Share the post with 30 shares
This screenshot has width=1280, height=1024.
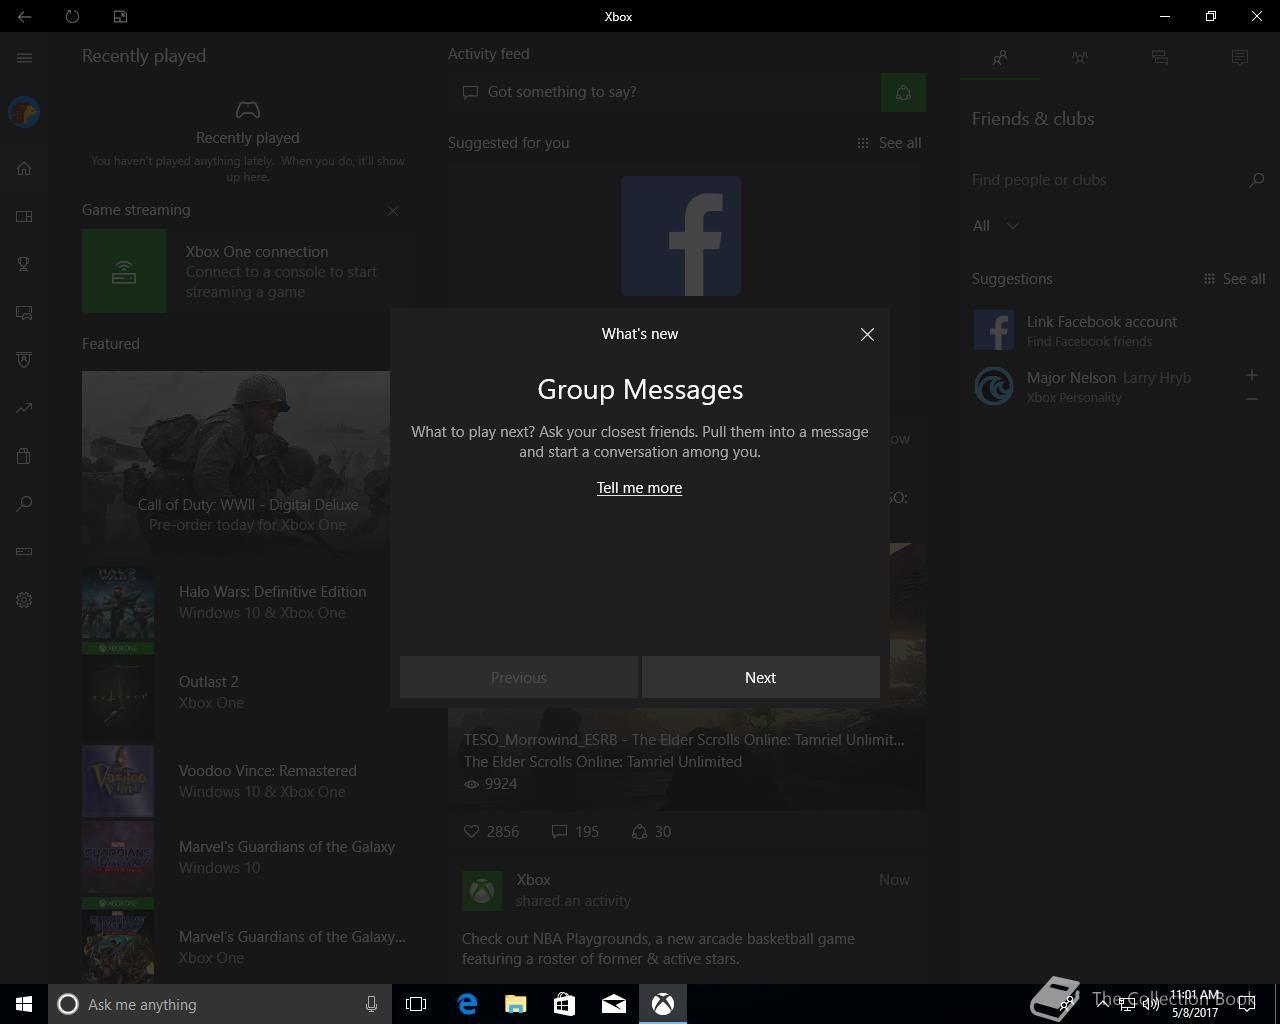tap(650, 832)
